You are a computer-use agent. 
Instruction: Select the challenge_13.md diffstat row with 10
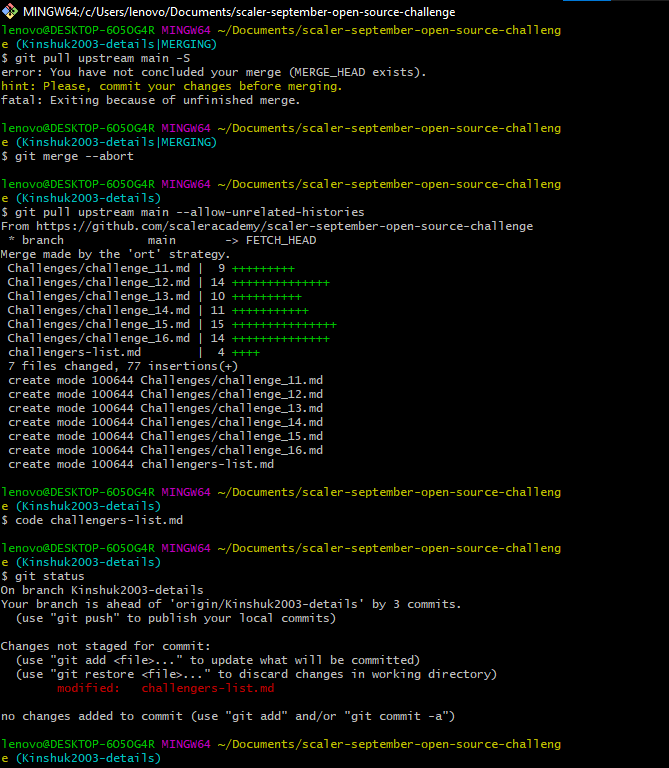coord(154,296)
